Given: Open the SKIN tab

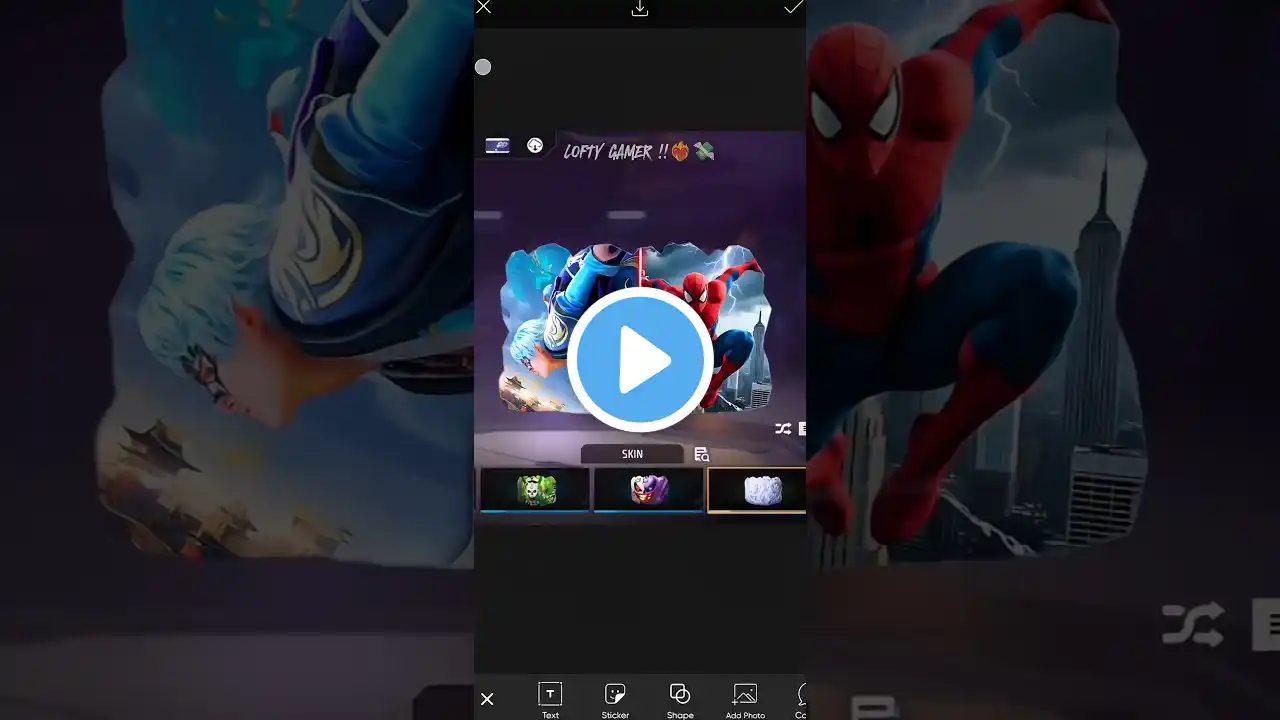Looking at the screenshot, I should [x=632, y=454].
